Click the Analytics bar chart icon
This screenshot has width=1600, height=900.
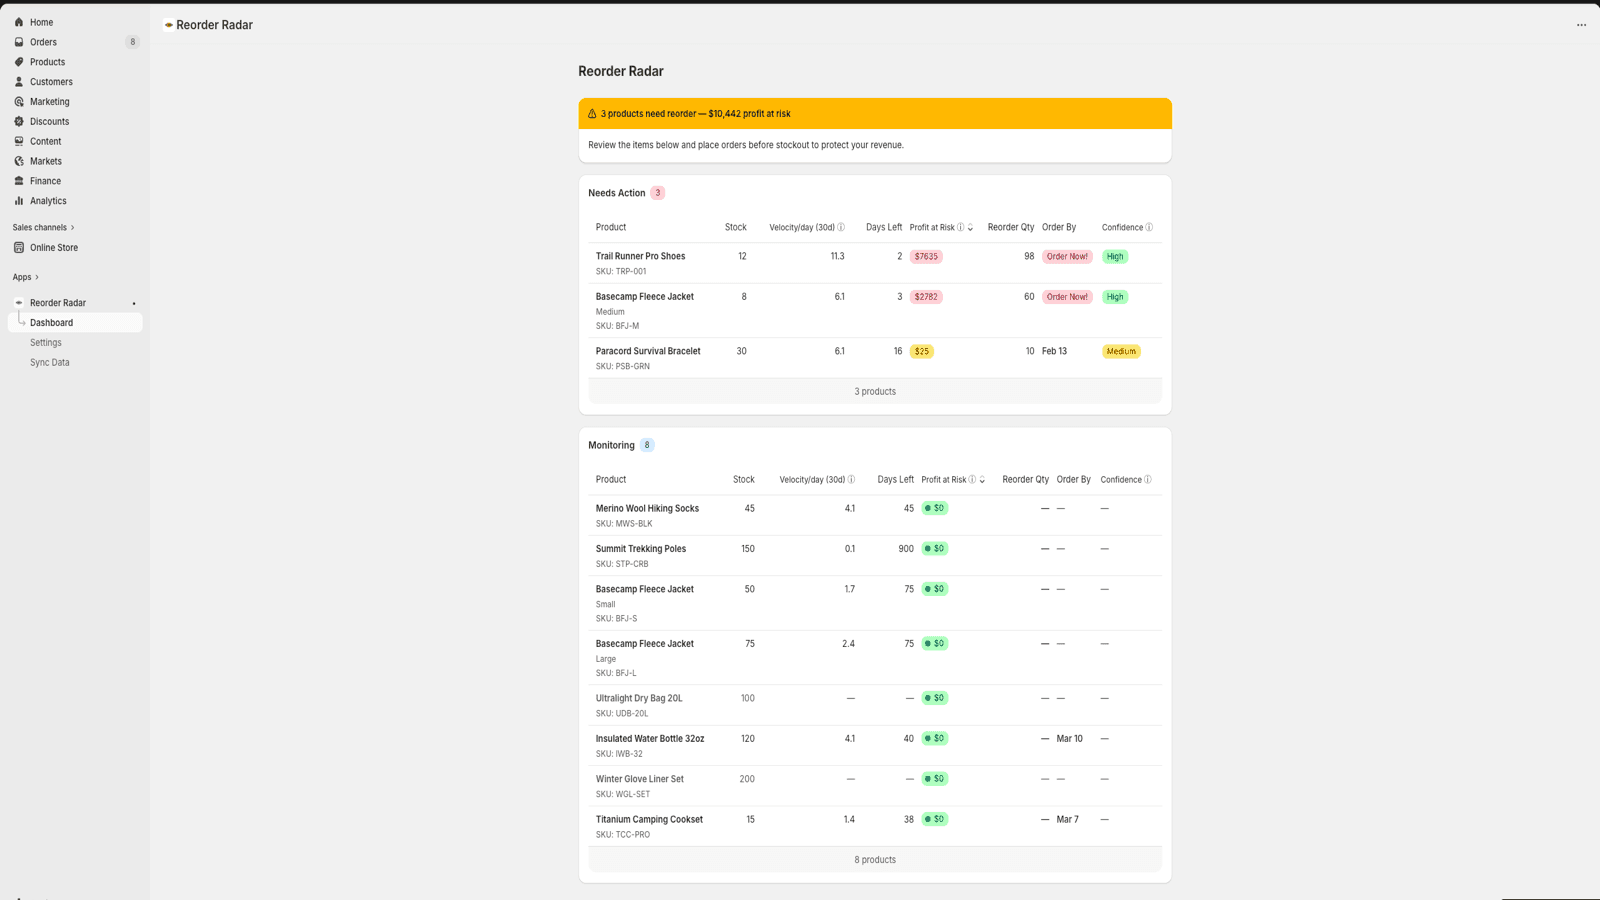(x=19, y=201)
